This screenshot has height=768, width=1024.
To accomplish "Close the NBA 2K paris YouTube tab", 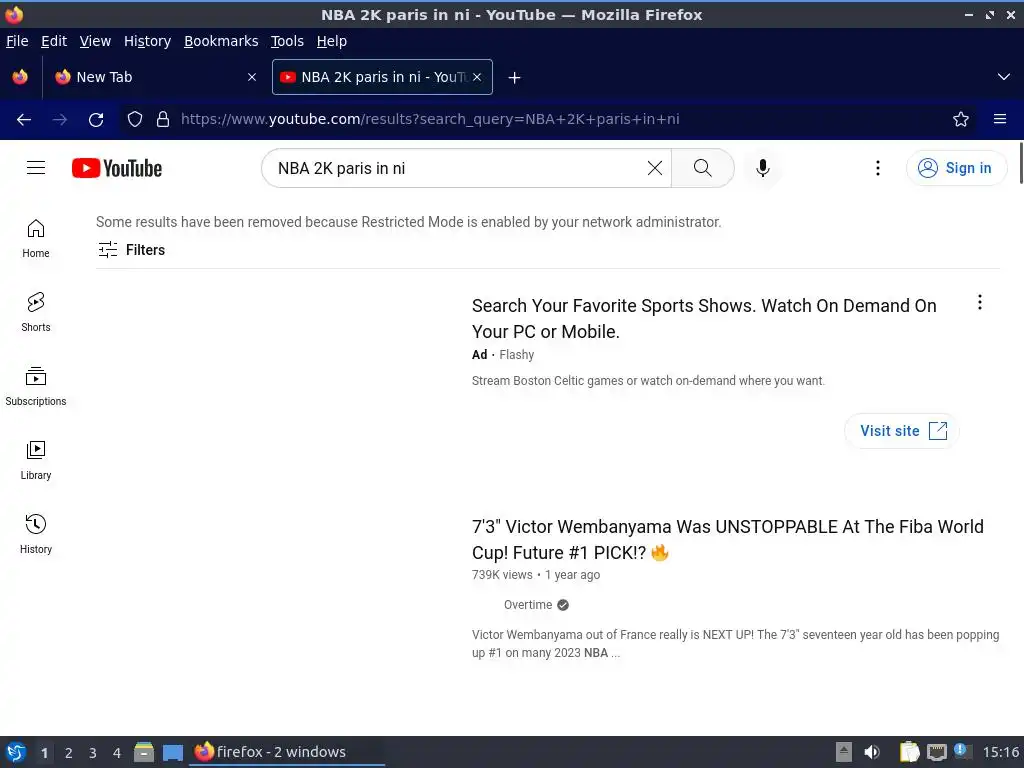I will point(477,77).
